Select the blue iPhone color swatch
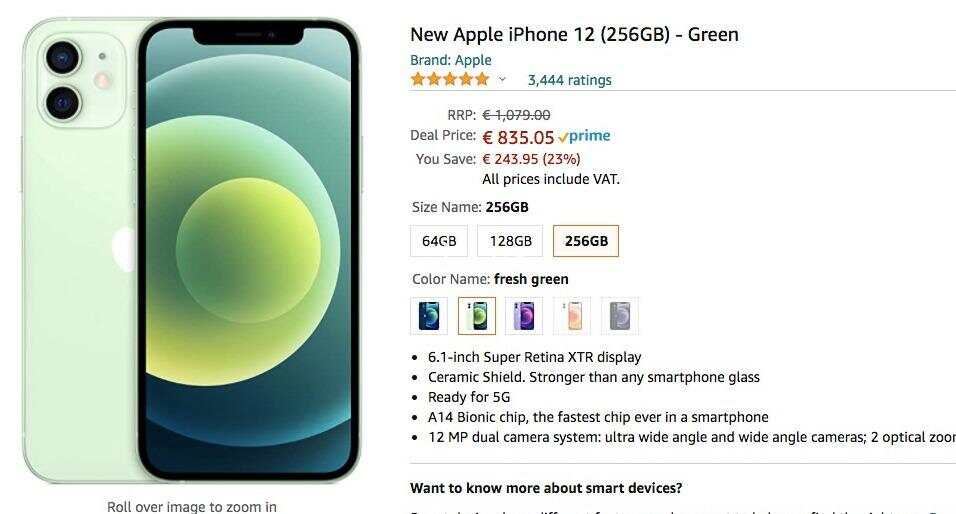956x514 pixels. (429, 316)
